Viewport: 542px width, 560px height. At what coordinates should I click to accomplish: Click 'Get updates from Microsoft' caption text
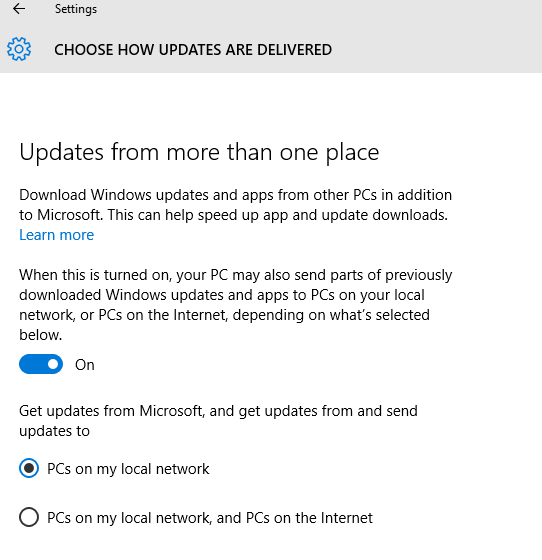tap(218, 421)
